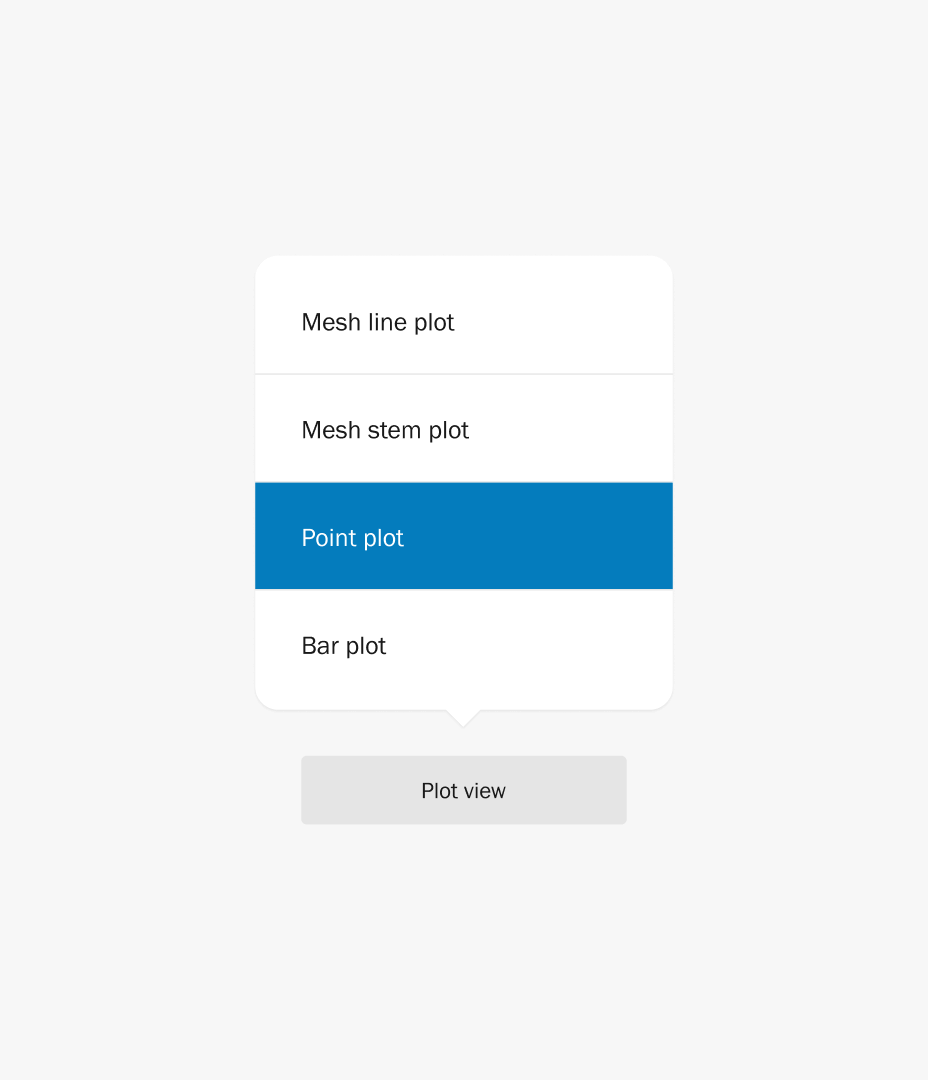928x1080 pixels.
Task: Change plot type to Mesh line plot
Action: tap(463, 322)
